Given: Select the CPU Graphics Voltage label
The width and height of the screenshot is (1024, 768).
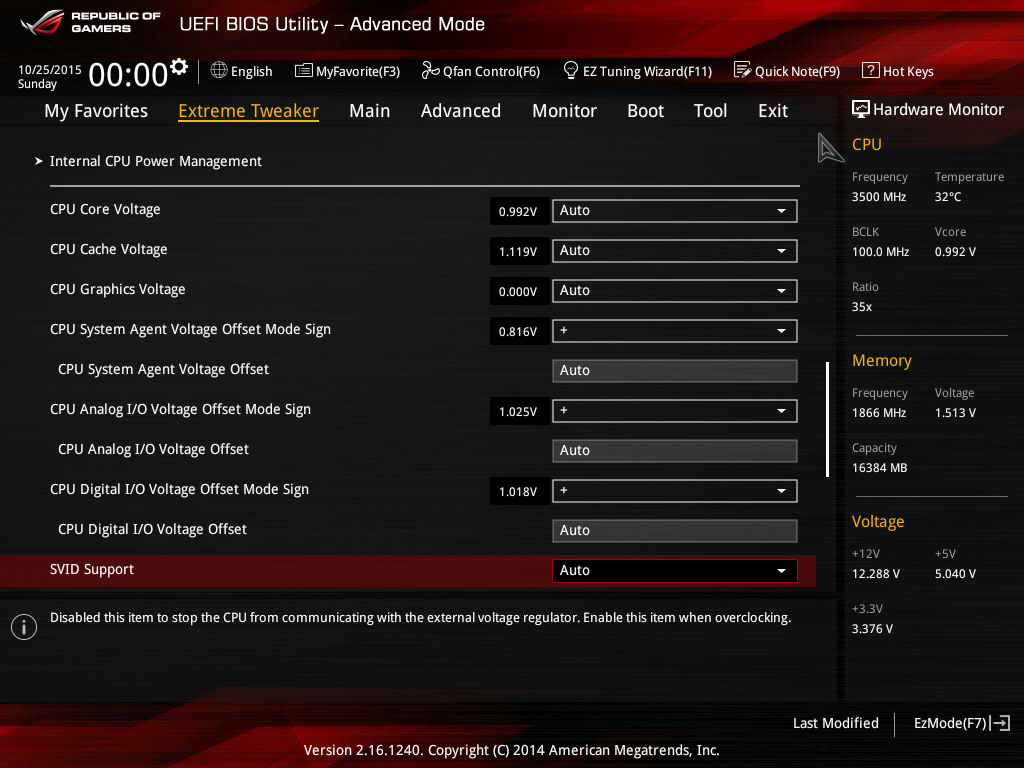Looking at the screenshot, I should click(118, 289).
